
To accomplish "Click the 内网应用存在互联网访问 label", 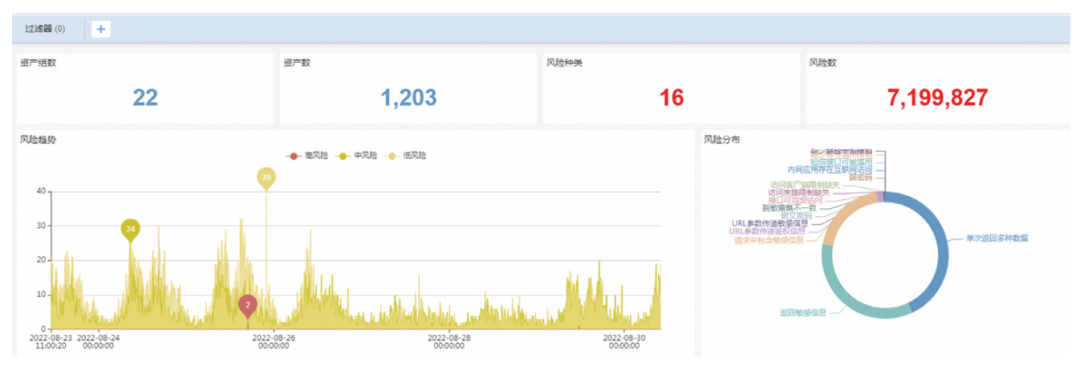I will (x=829, y=169).
